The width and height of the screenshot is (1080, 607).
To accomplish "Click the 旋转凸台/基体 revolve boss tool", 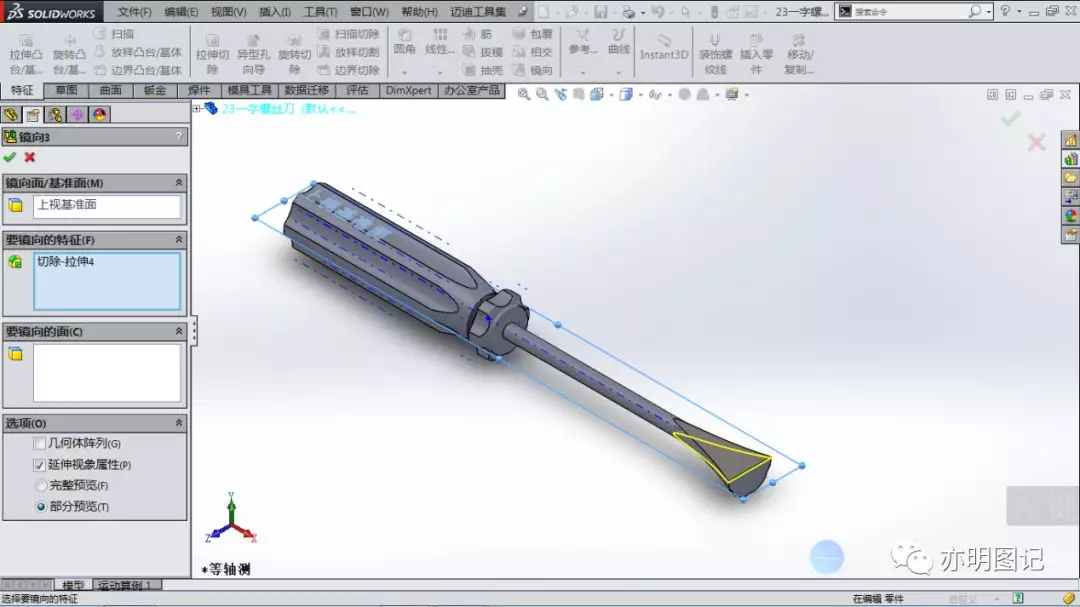I will click(70, 53).
